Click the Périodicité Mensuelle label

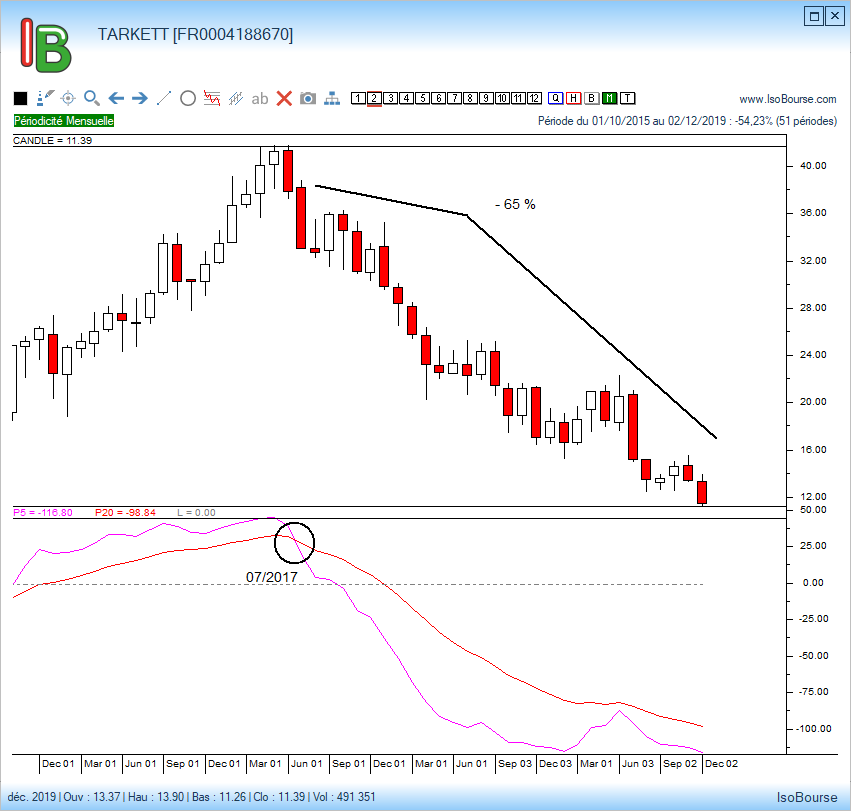coord(64,121)
